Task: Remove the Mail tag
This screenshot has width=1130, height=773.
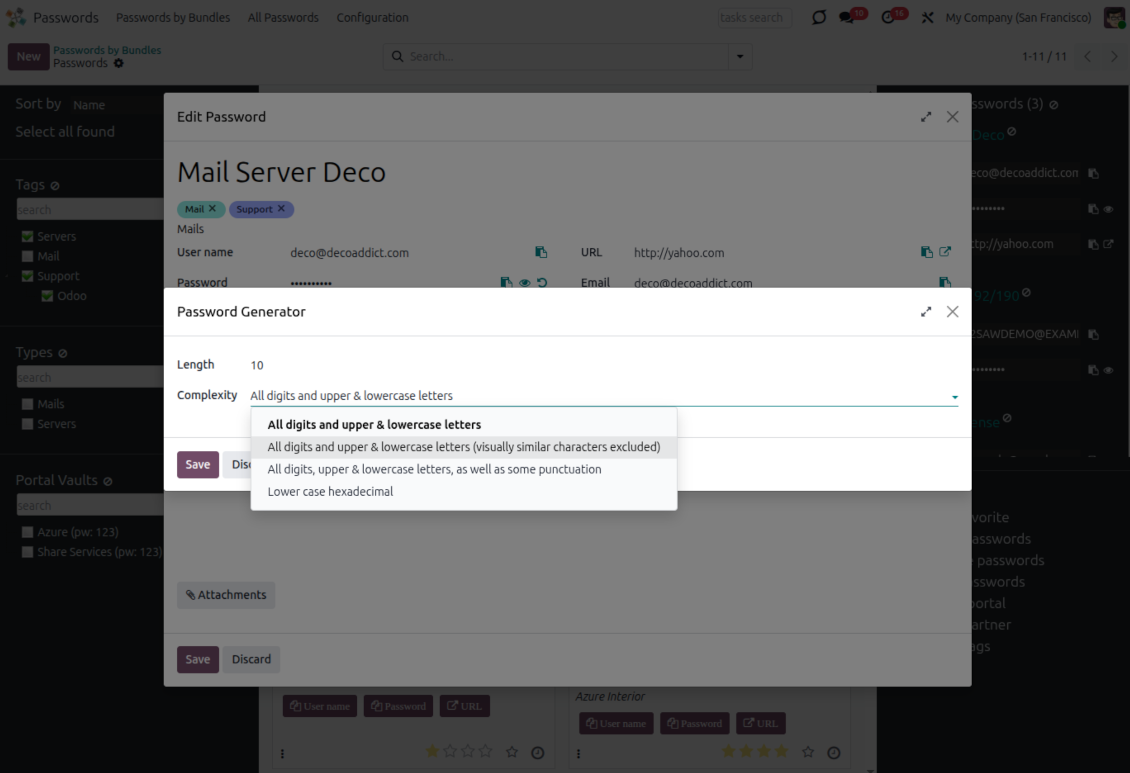Action: (212, 209)
